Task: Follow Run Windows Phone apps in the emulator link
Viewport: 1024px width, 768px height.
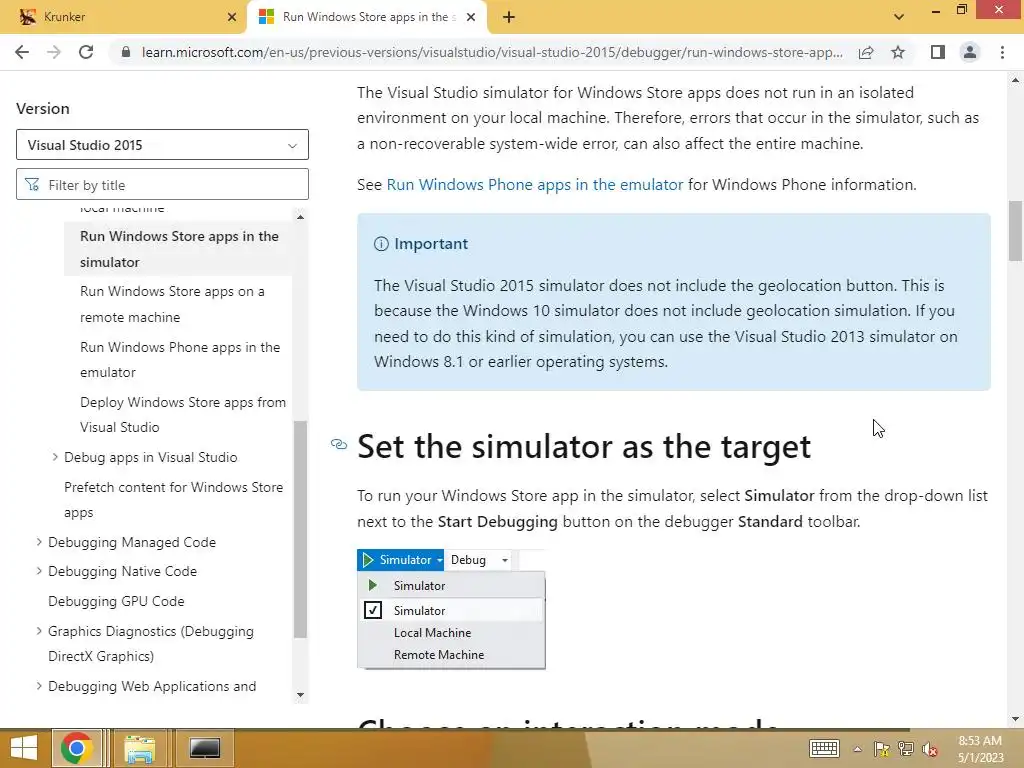Action: click(x=534, y=185)
